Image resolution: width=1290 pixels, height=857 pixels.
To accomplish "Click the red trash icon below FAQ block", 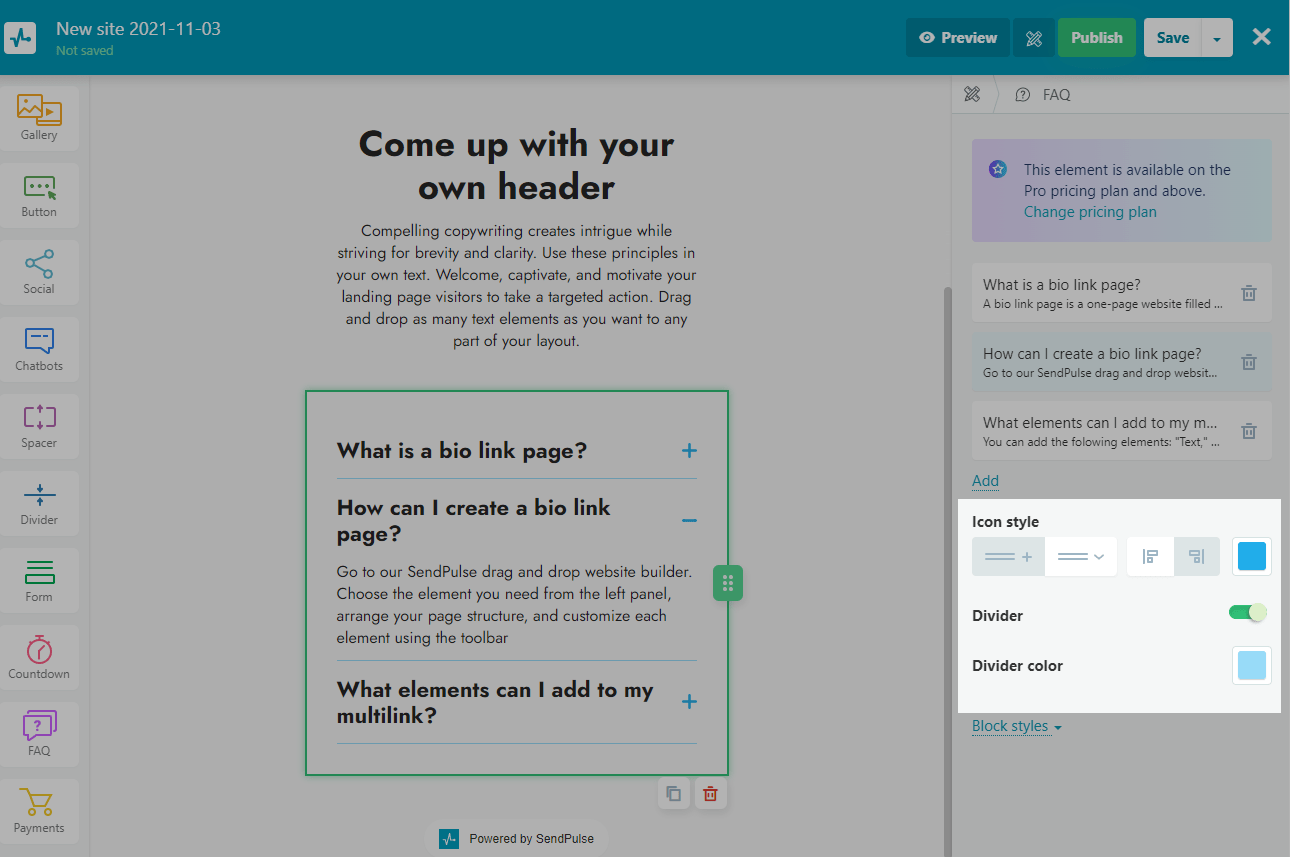I will tap(710, 794).
